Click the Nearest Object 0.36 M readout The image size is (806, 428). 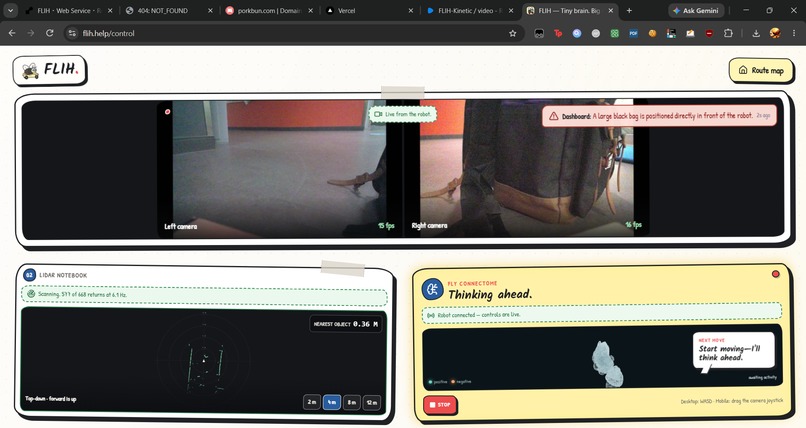pyautogui.click(x=345, y=324)
